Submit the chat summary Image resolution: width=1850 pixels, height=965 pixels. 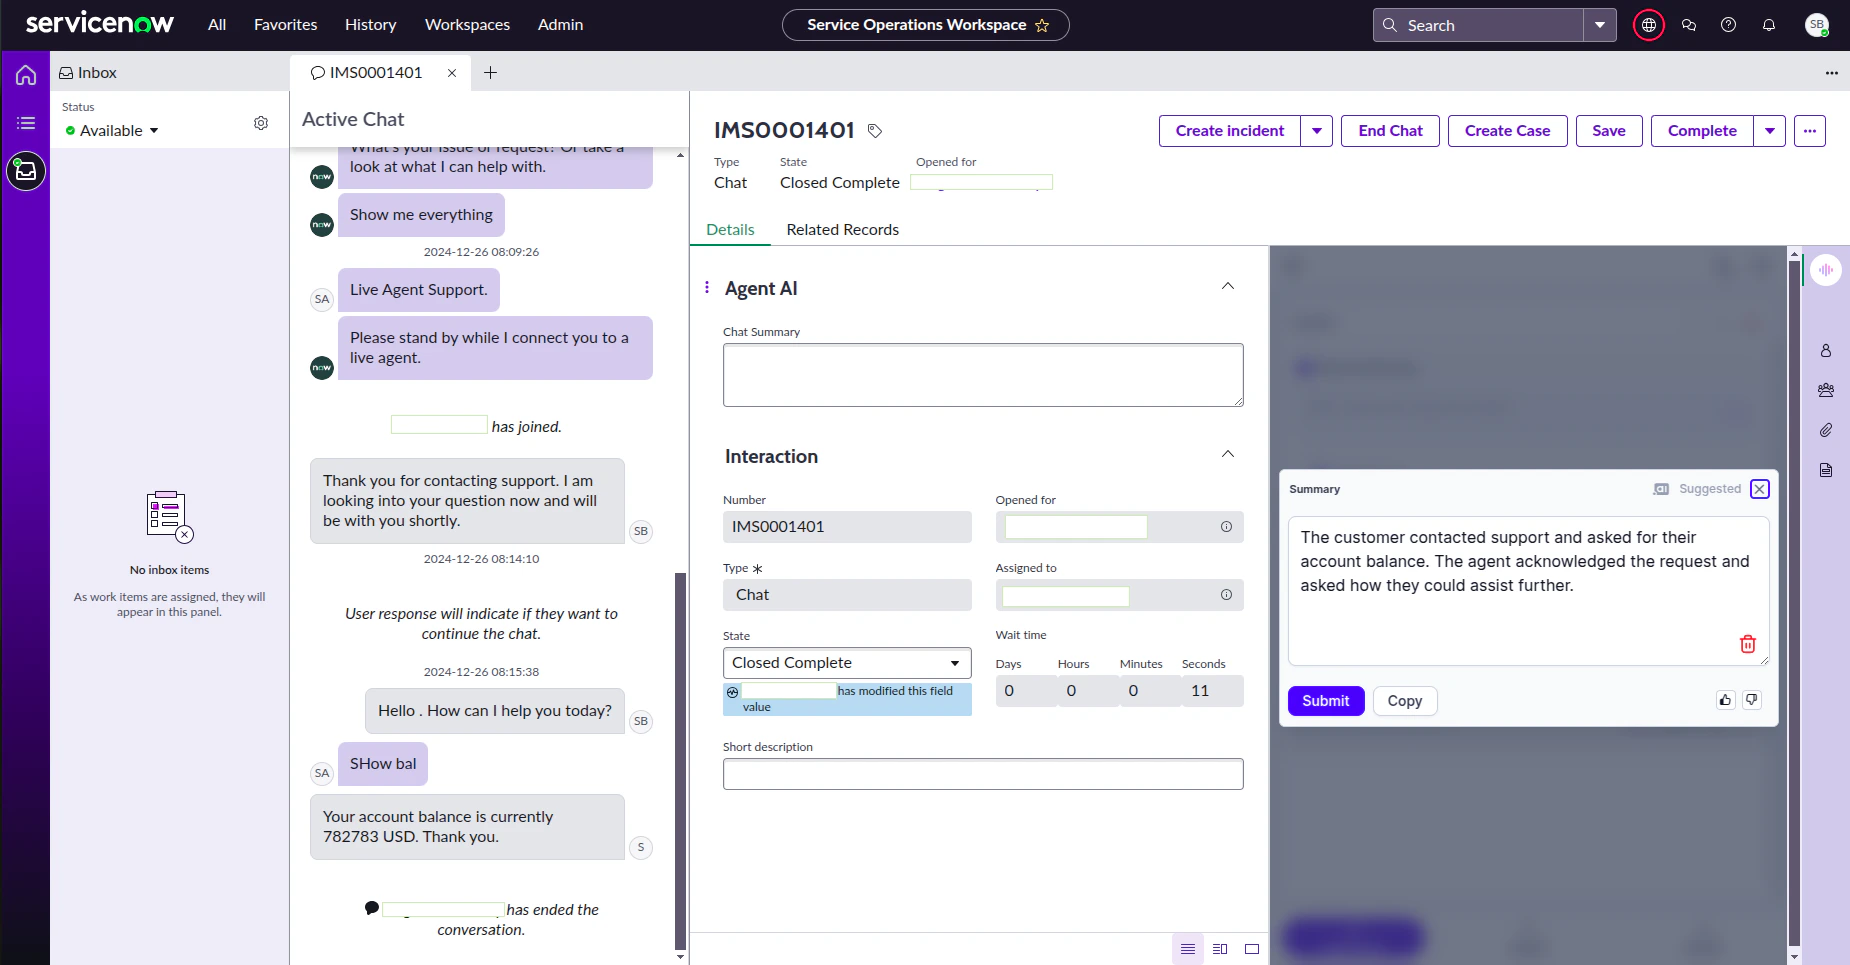(x=1325, y=700)
